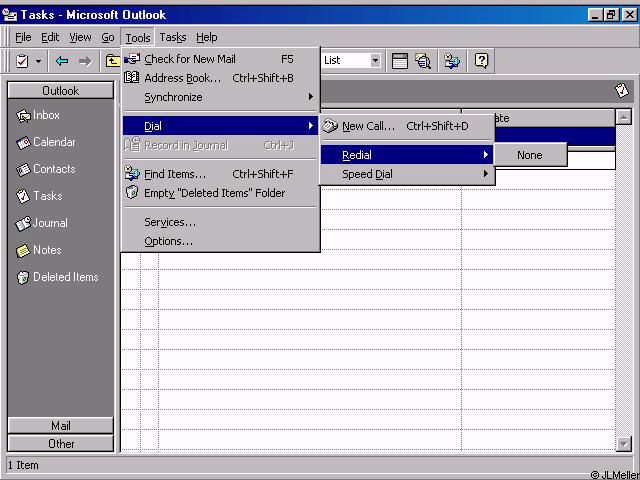The height and width of the screenshot is (480, 640).
Task: Click the Other group button
Action: coord(60,443)
